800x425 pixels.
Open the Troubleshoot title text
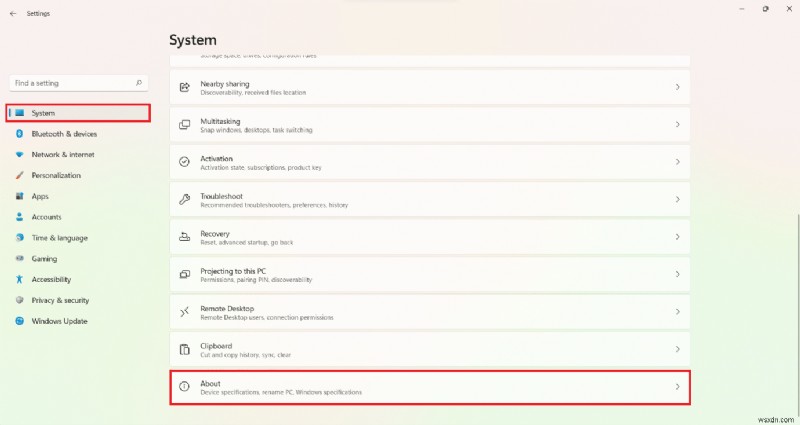click(221, 196)
